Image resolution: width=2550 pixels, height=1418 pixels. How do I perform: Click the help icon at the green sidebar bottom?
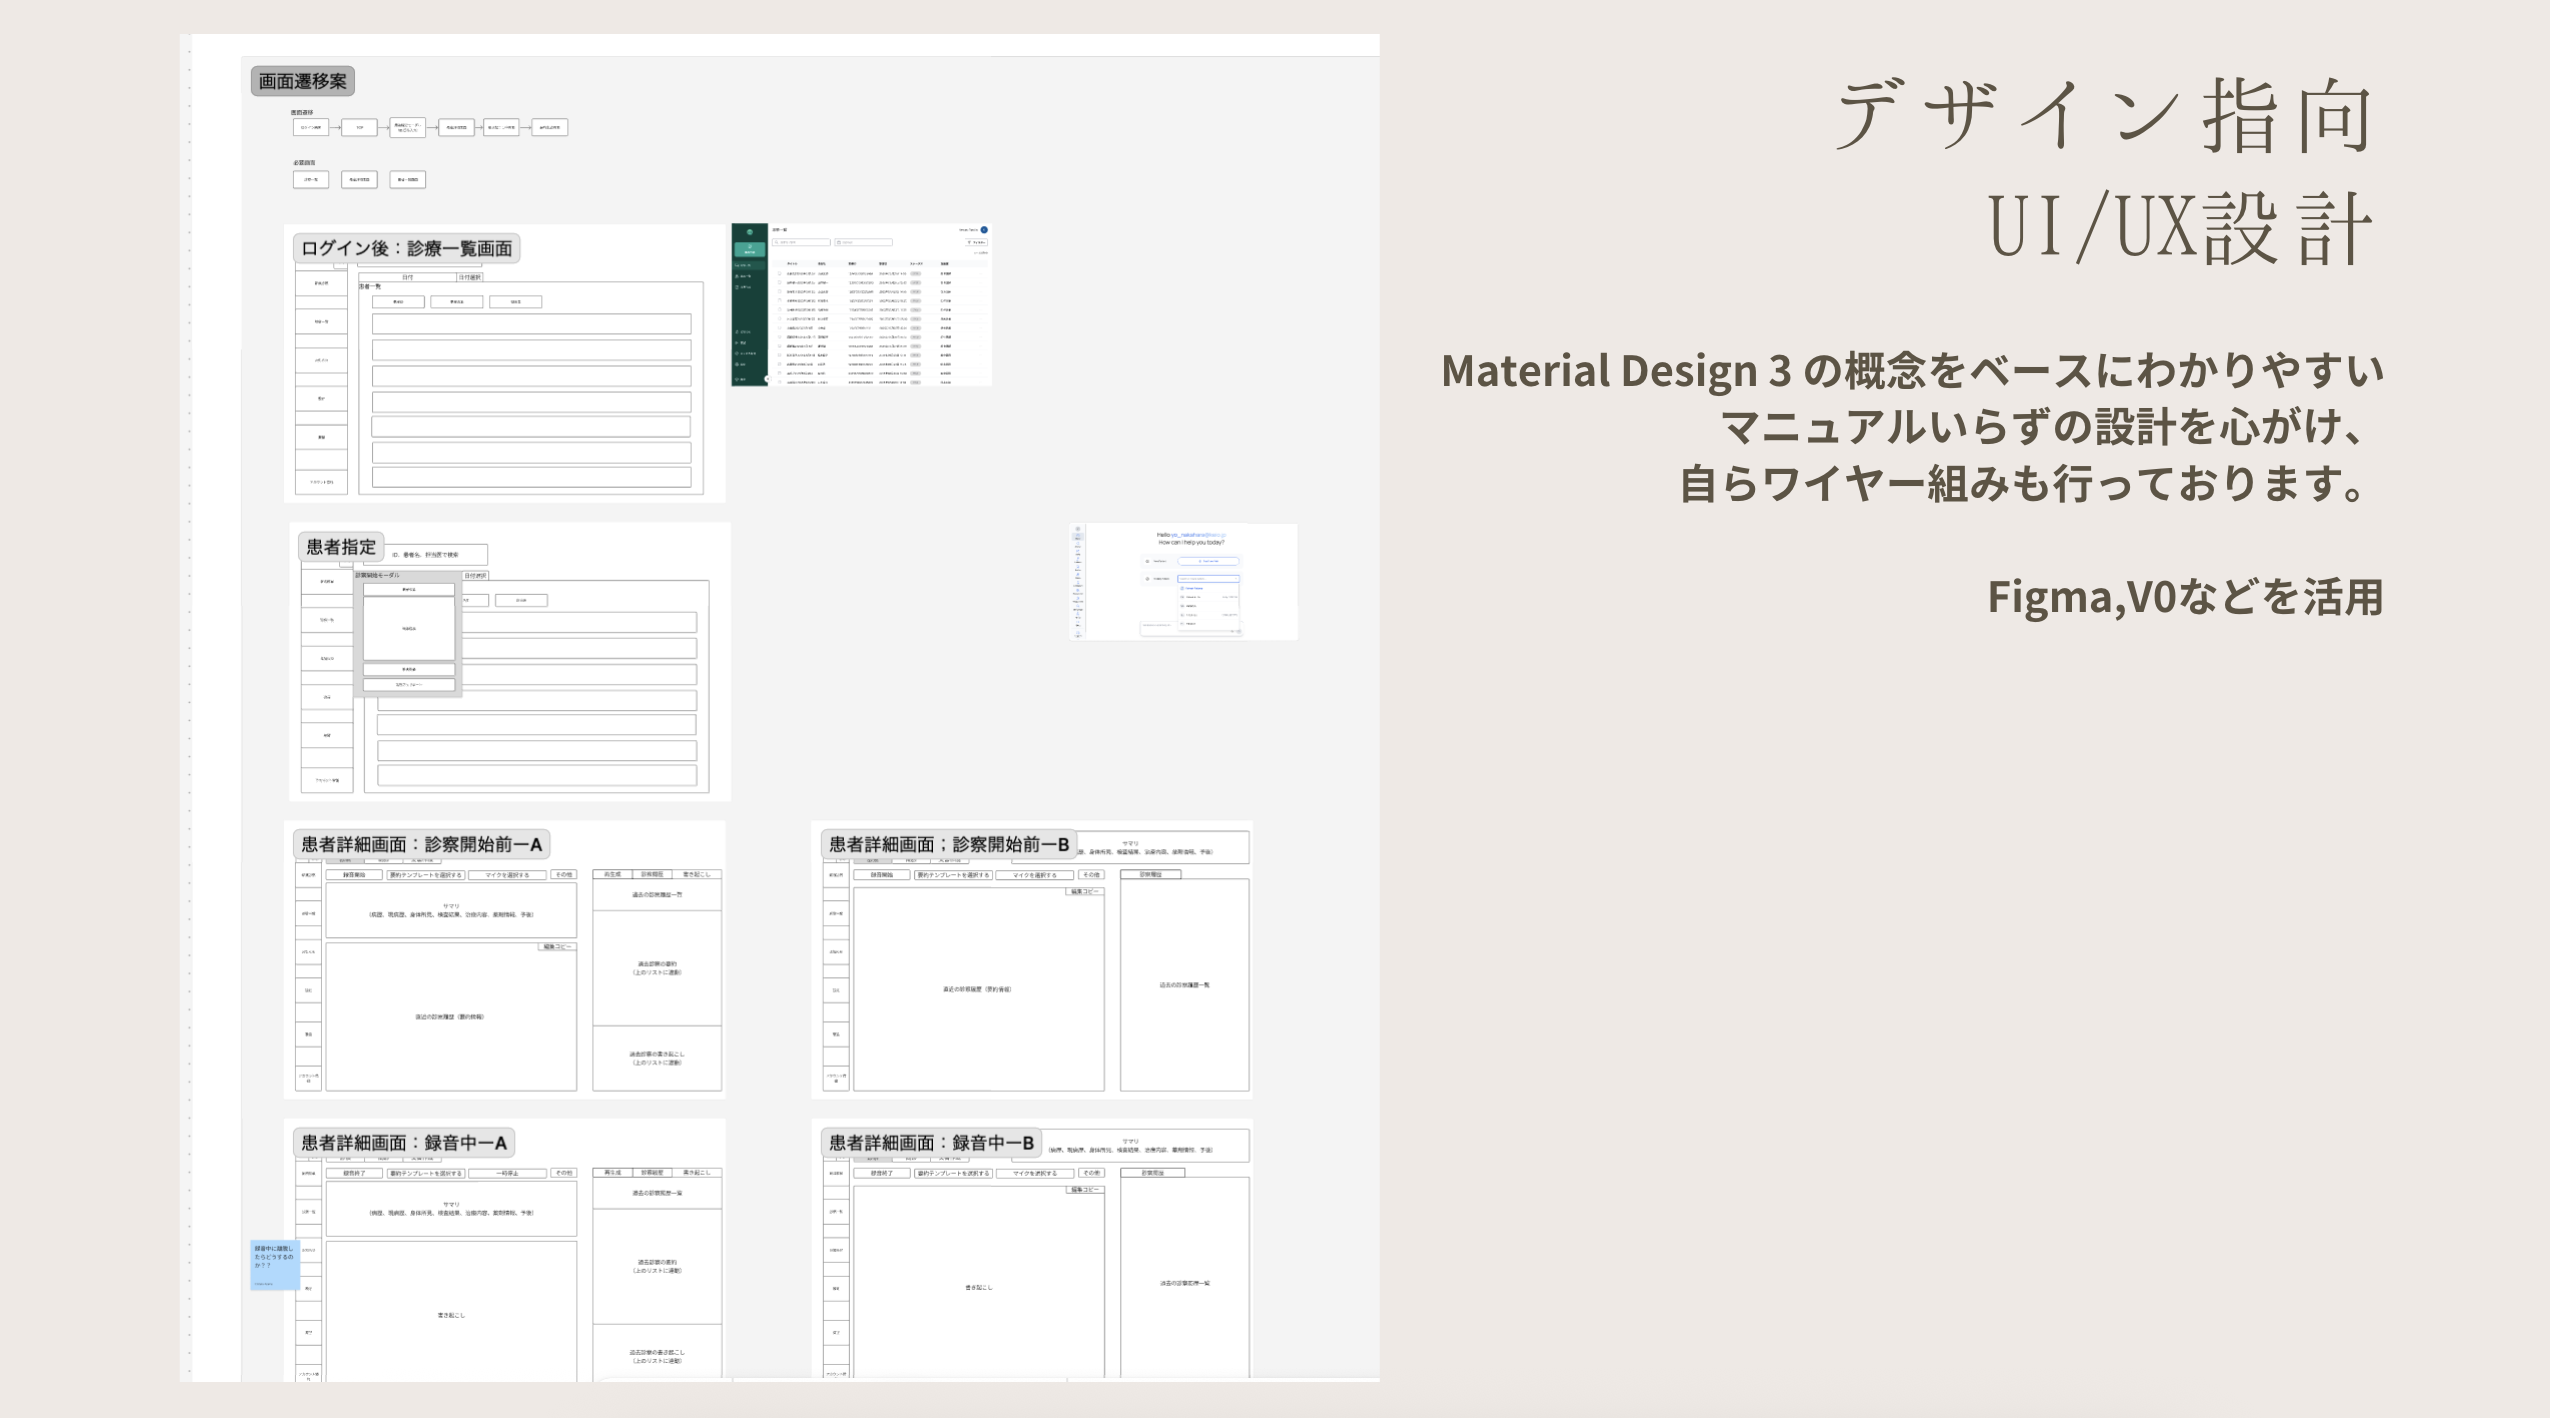pyautogui.click(x=737, y=380)
